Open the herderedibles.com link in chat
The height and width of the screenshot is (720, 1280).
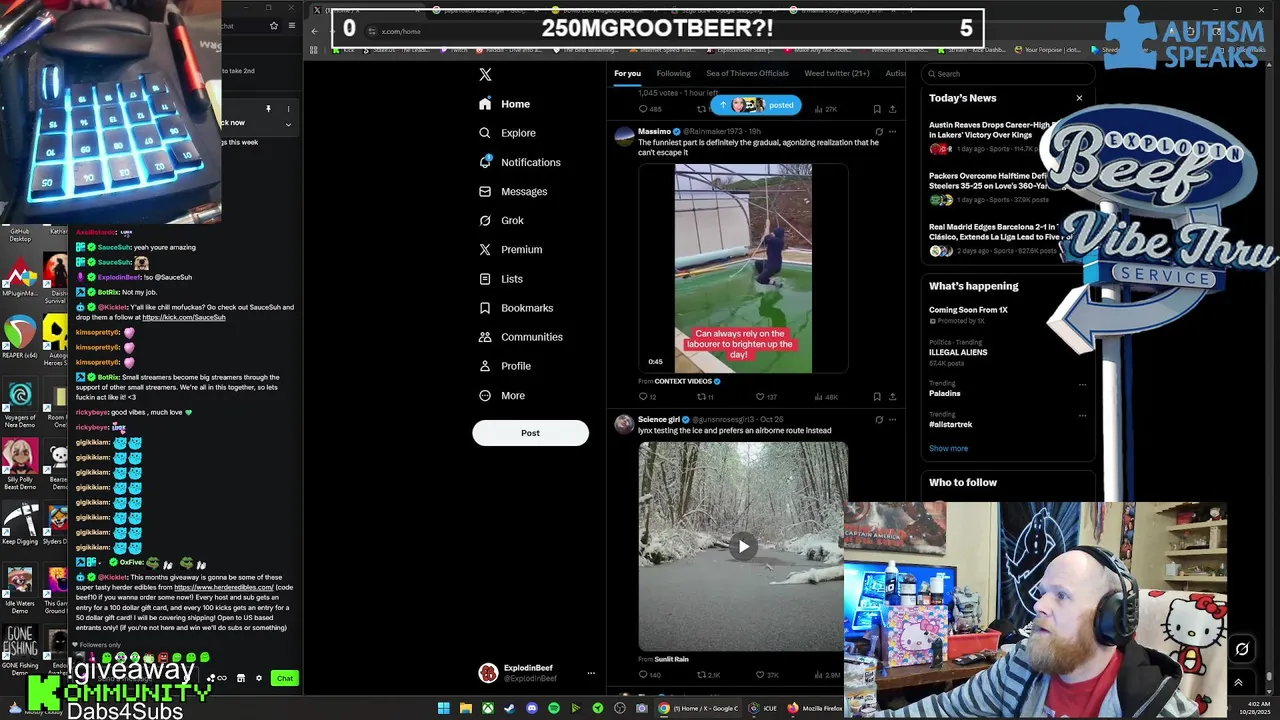[223, 587]
